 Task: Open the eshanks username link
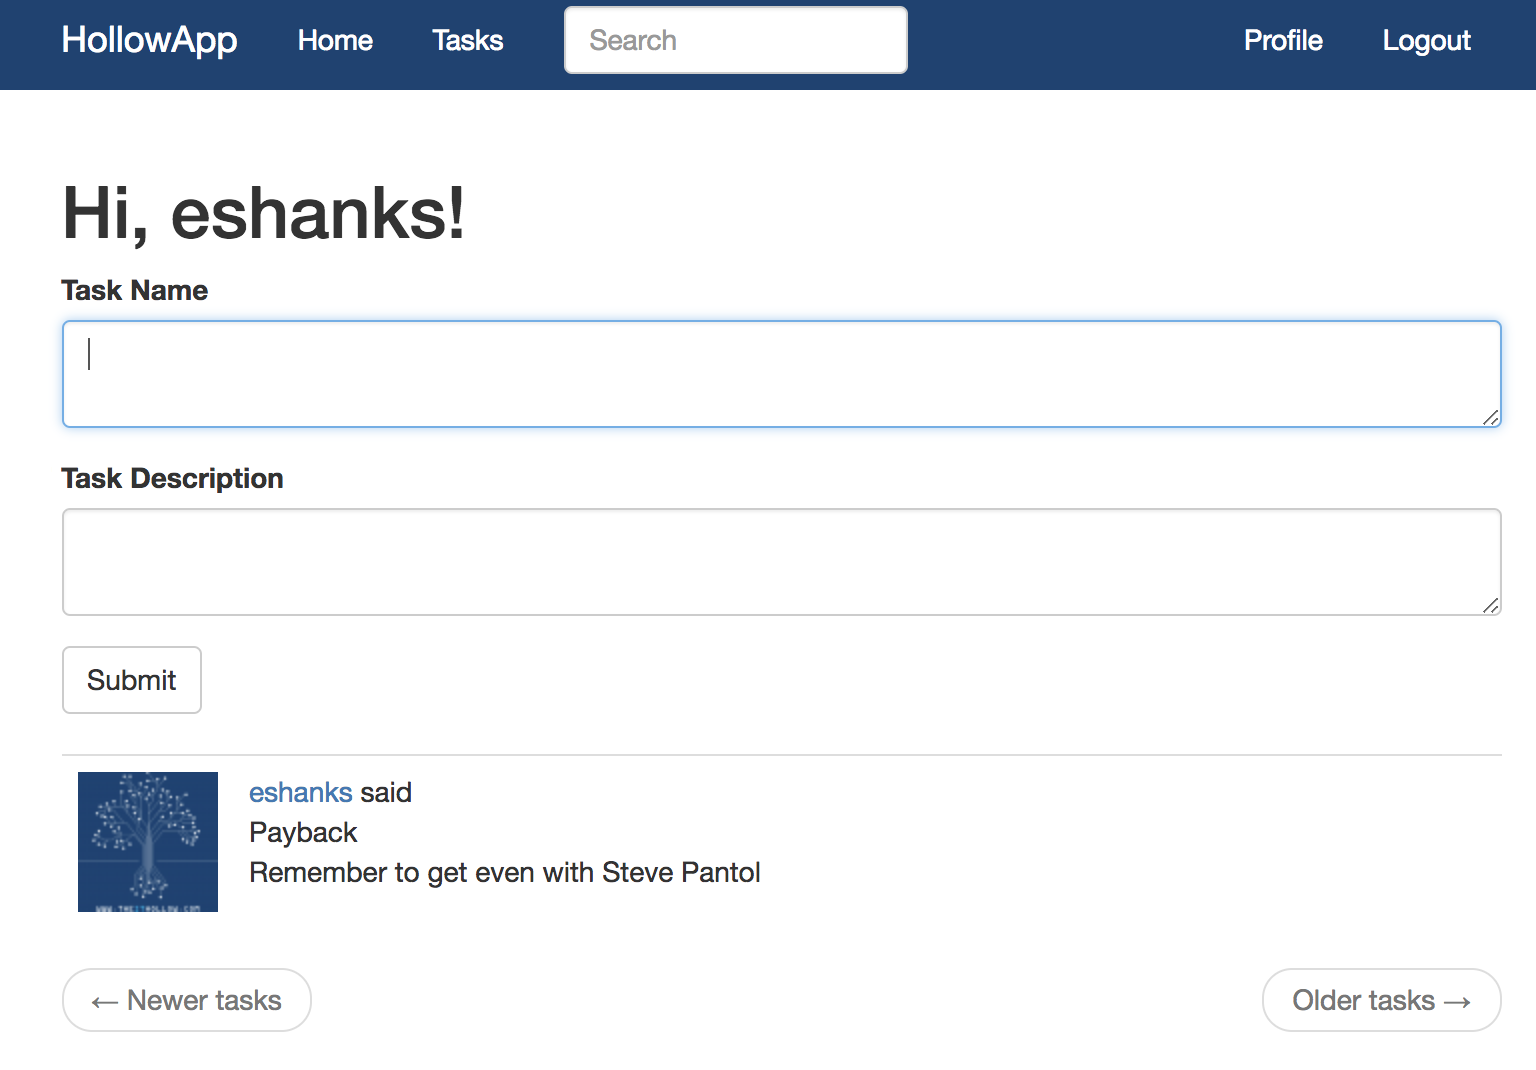[300, 792]
